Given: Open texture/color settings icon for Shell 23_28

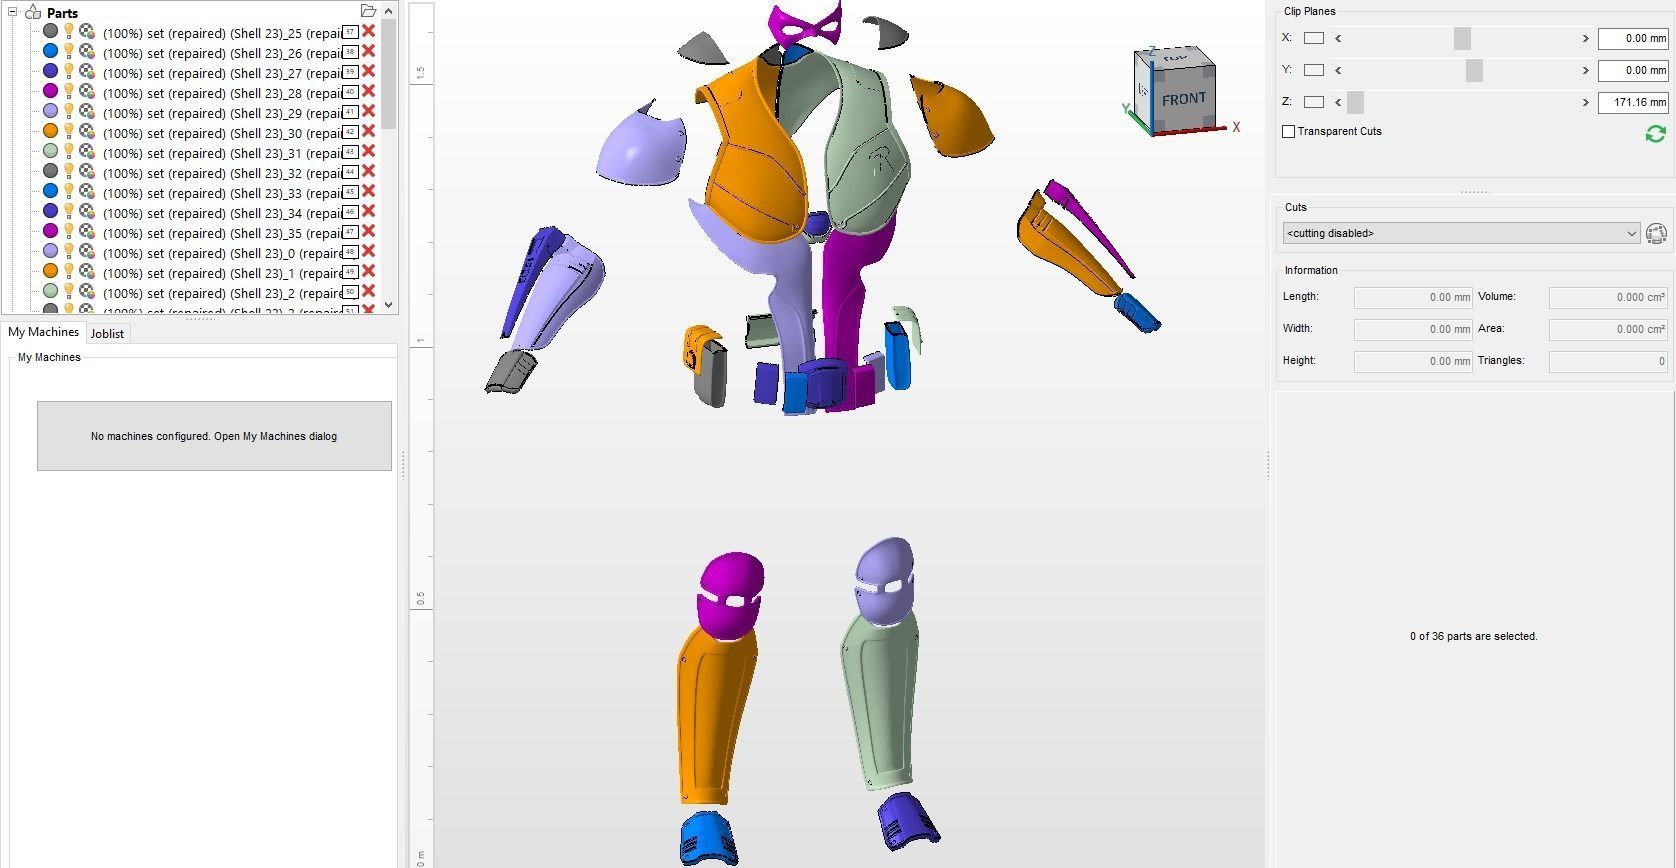Looking at the screenshot, I should click(x=87, y=92).
